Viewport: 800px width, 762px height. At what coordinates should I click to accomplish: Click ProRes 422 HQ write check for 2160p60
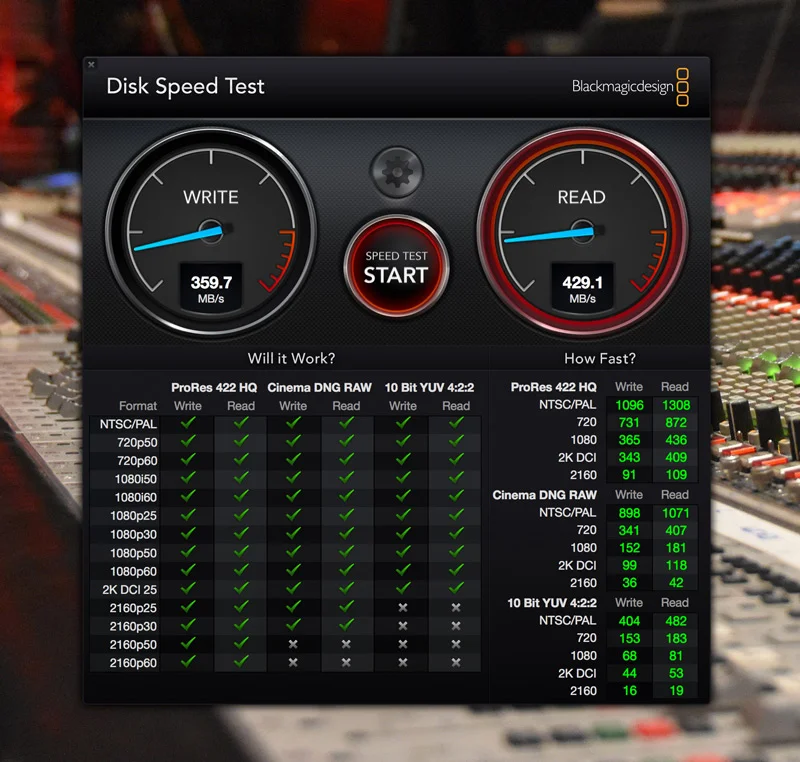(188, 662)
